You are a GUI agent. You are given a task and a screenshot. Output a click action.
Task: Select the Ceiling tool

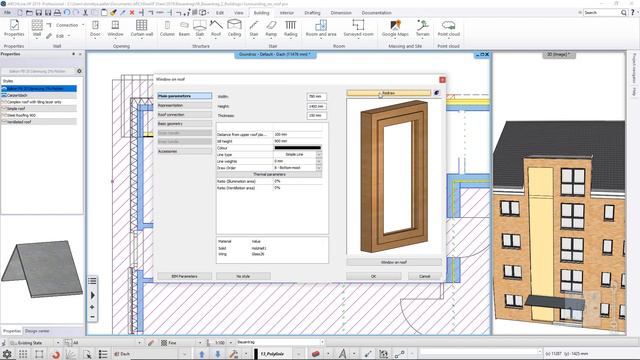234,29
